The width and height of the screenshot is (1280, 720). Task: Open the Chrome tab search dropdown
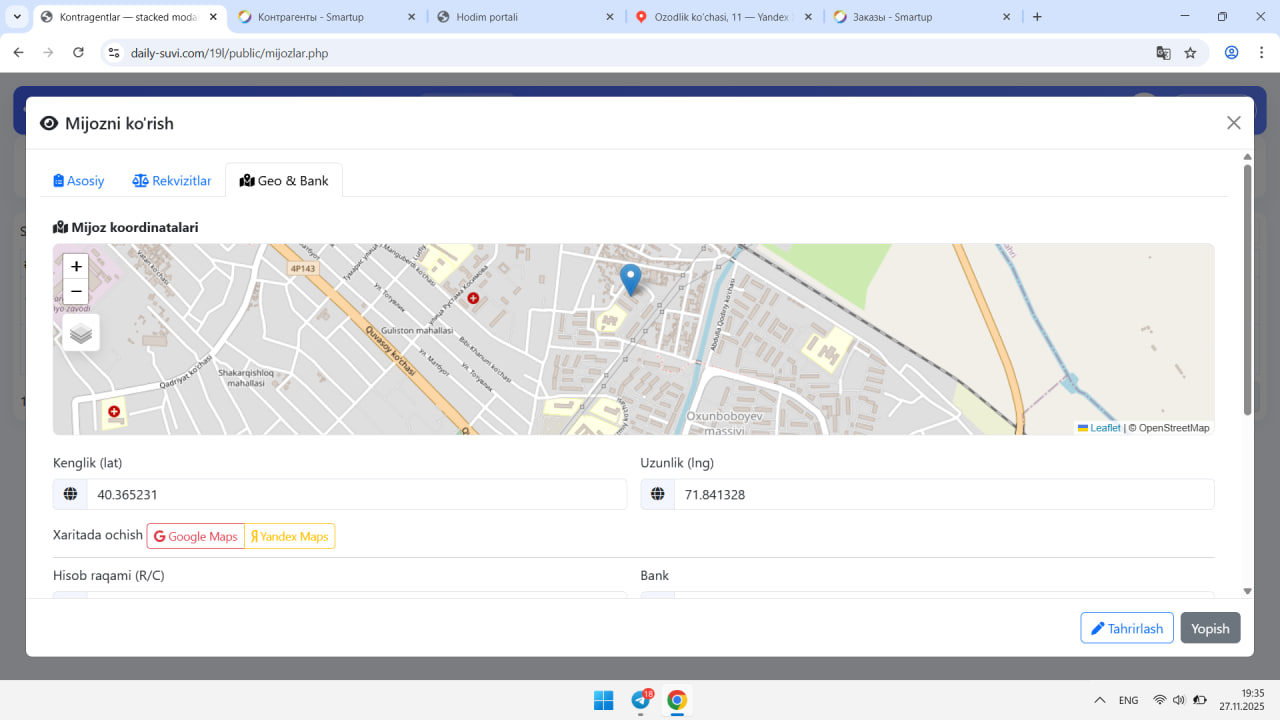click(17, 17)
